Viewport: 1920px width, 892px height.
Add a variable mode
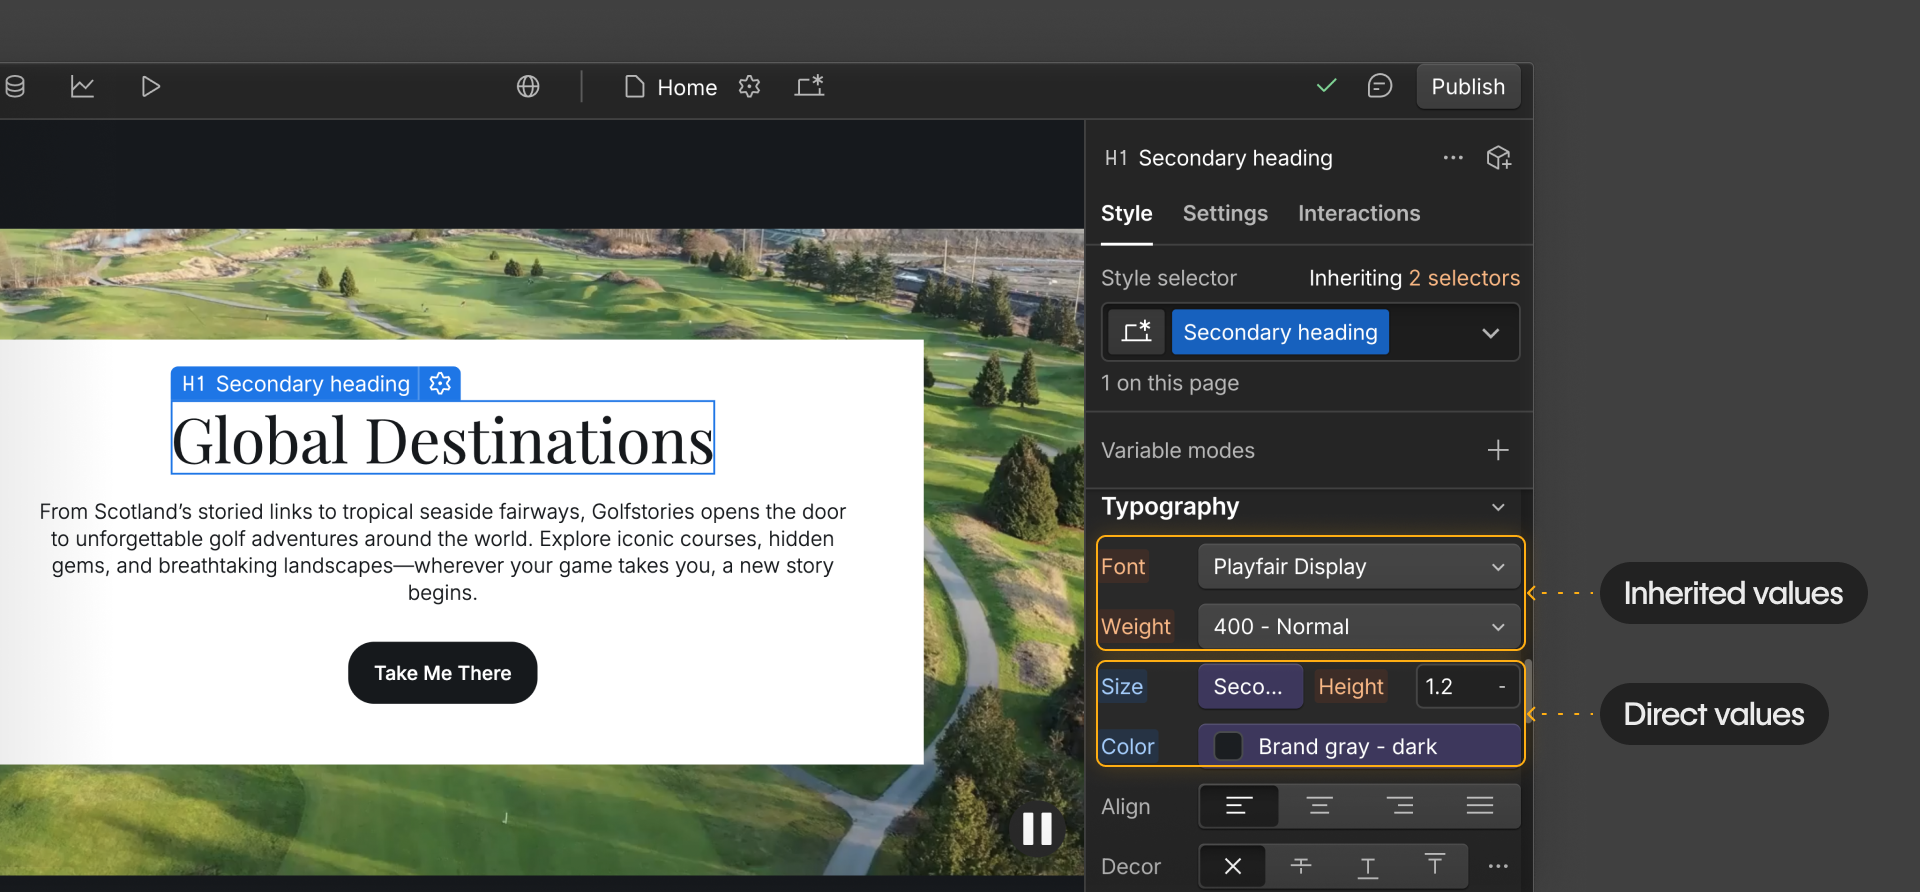click(x=1497, y=450)
